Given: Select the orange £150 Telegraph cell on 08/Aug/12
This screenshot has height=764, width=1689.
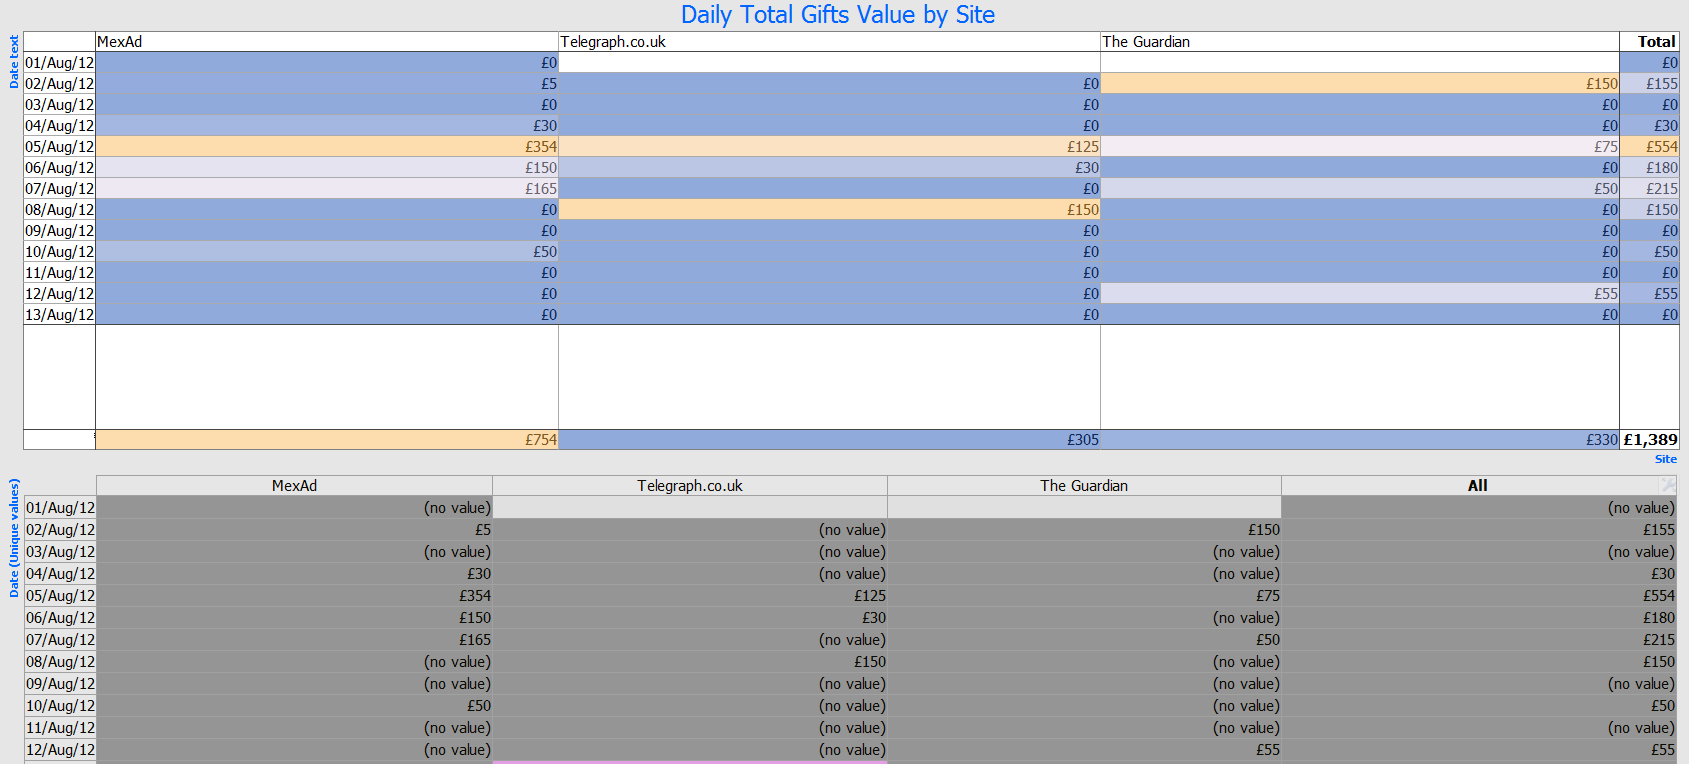Looking at the screenshot, I should [x=829, y=210].
